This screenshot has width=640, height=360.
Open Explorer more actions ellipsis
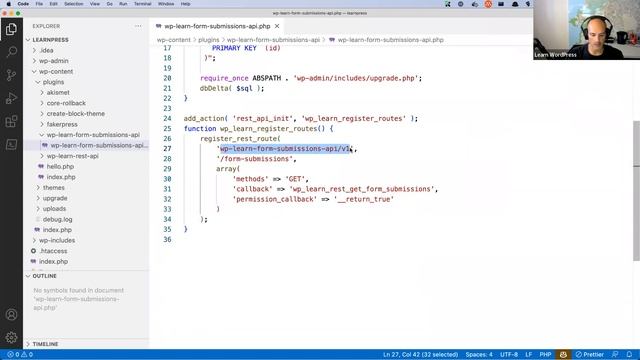(138, 26)
